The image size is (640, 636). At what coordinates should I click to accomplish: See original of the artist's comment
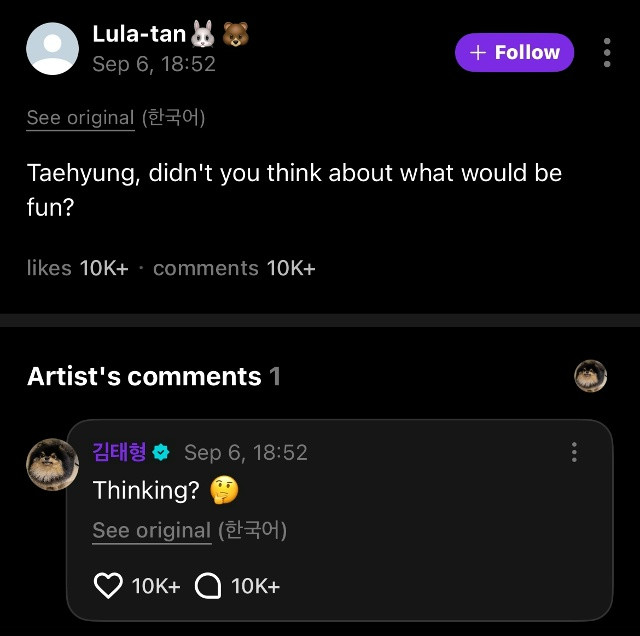click(x=151, y=530)
